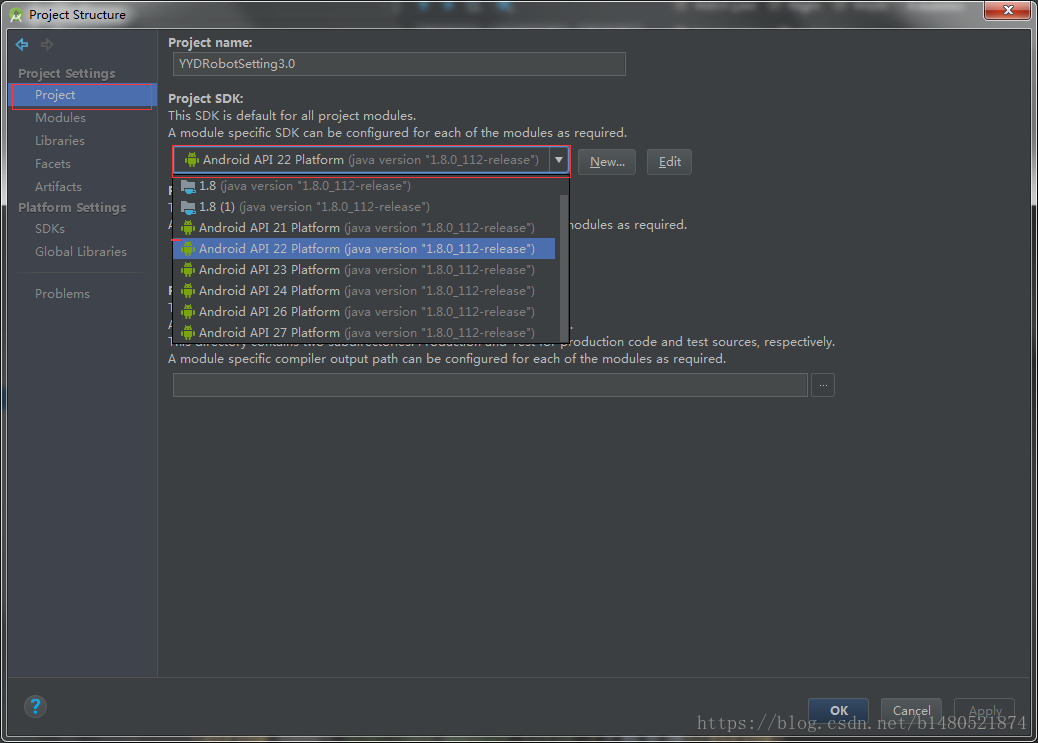Open Problems page in sidebar

pyautogui.click(x=62, y=294)
